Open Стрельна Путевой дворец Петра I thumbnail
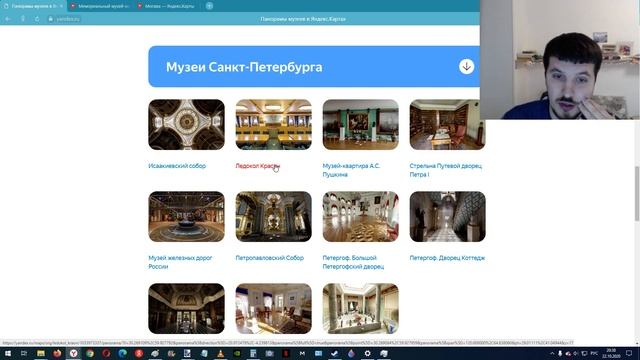The height and width of the screenshot is (360, 640). point(447,124)
